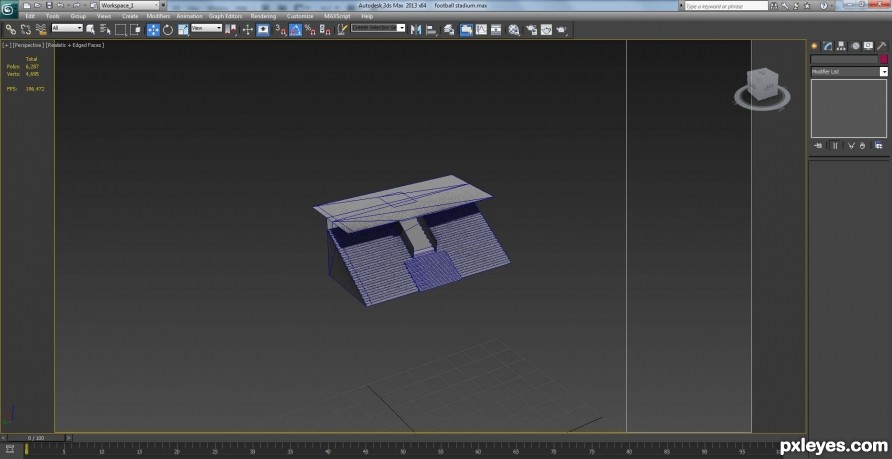
Task: Click the Open File folder icon
Action: point(38,5)
